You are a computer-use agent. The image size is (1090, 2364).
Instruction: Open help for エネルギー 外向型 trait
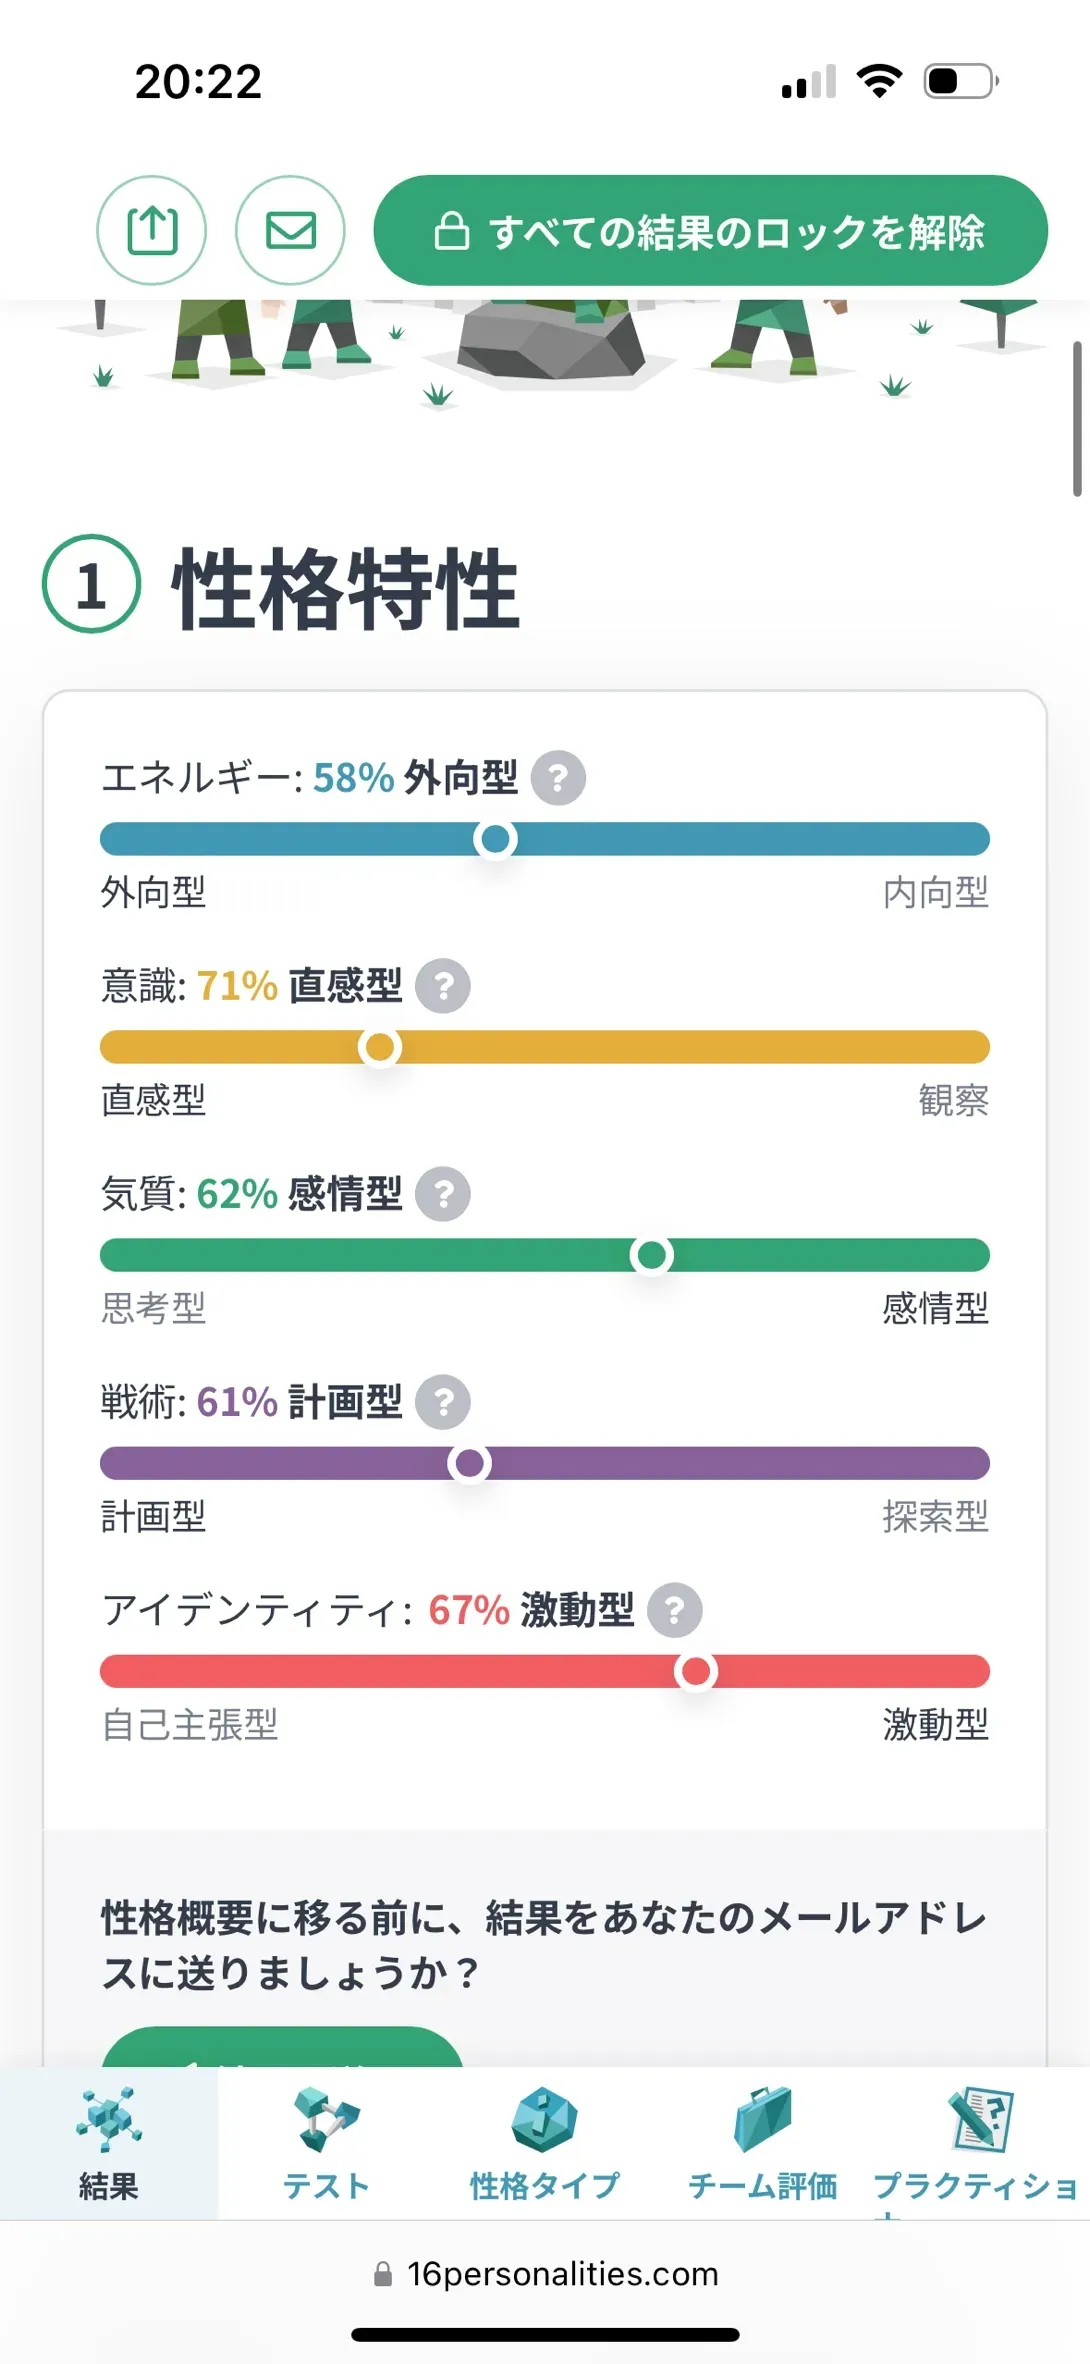(558, 778)
